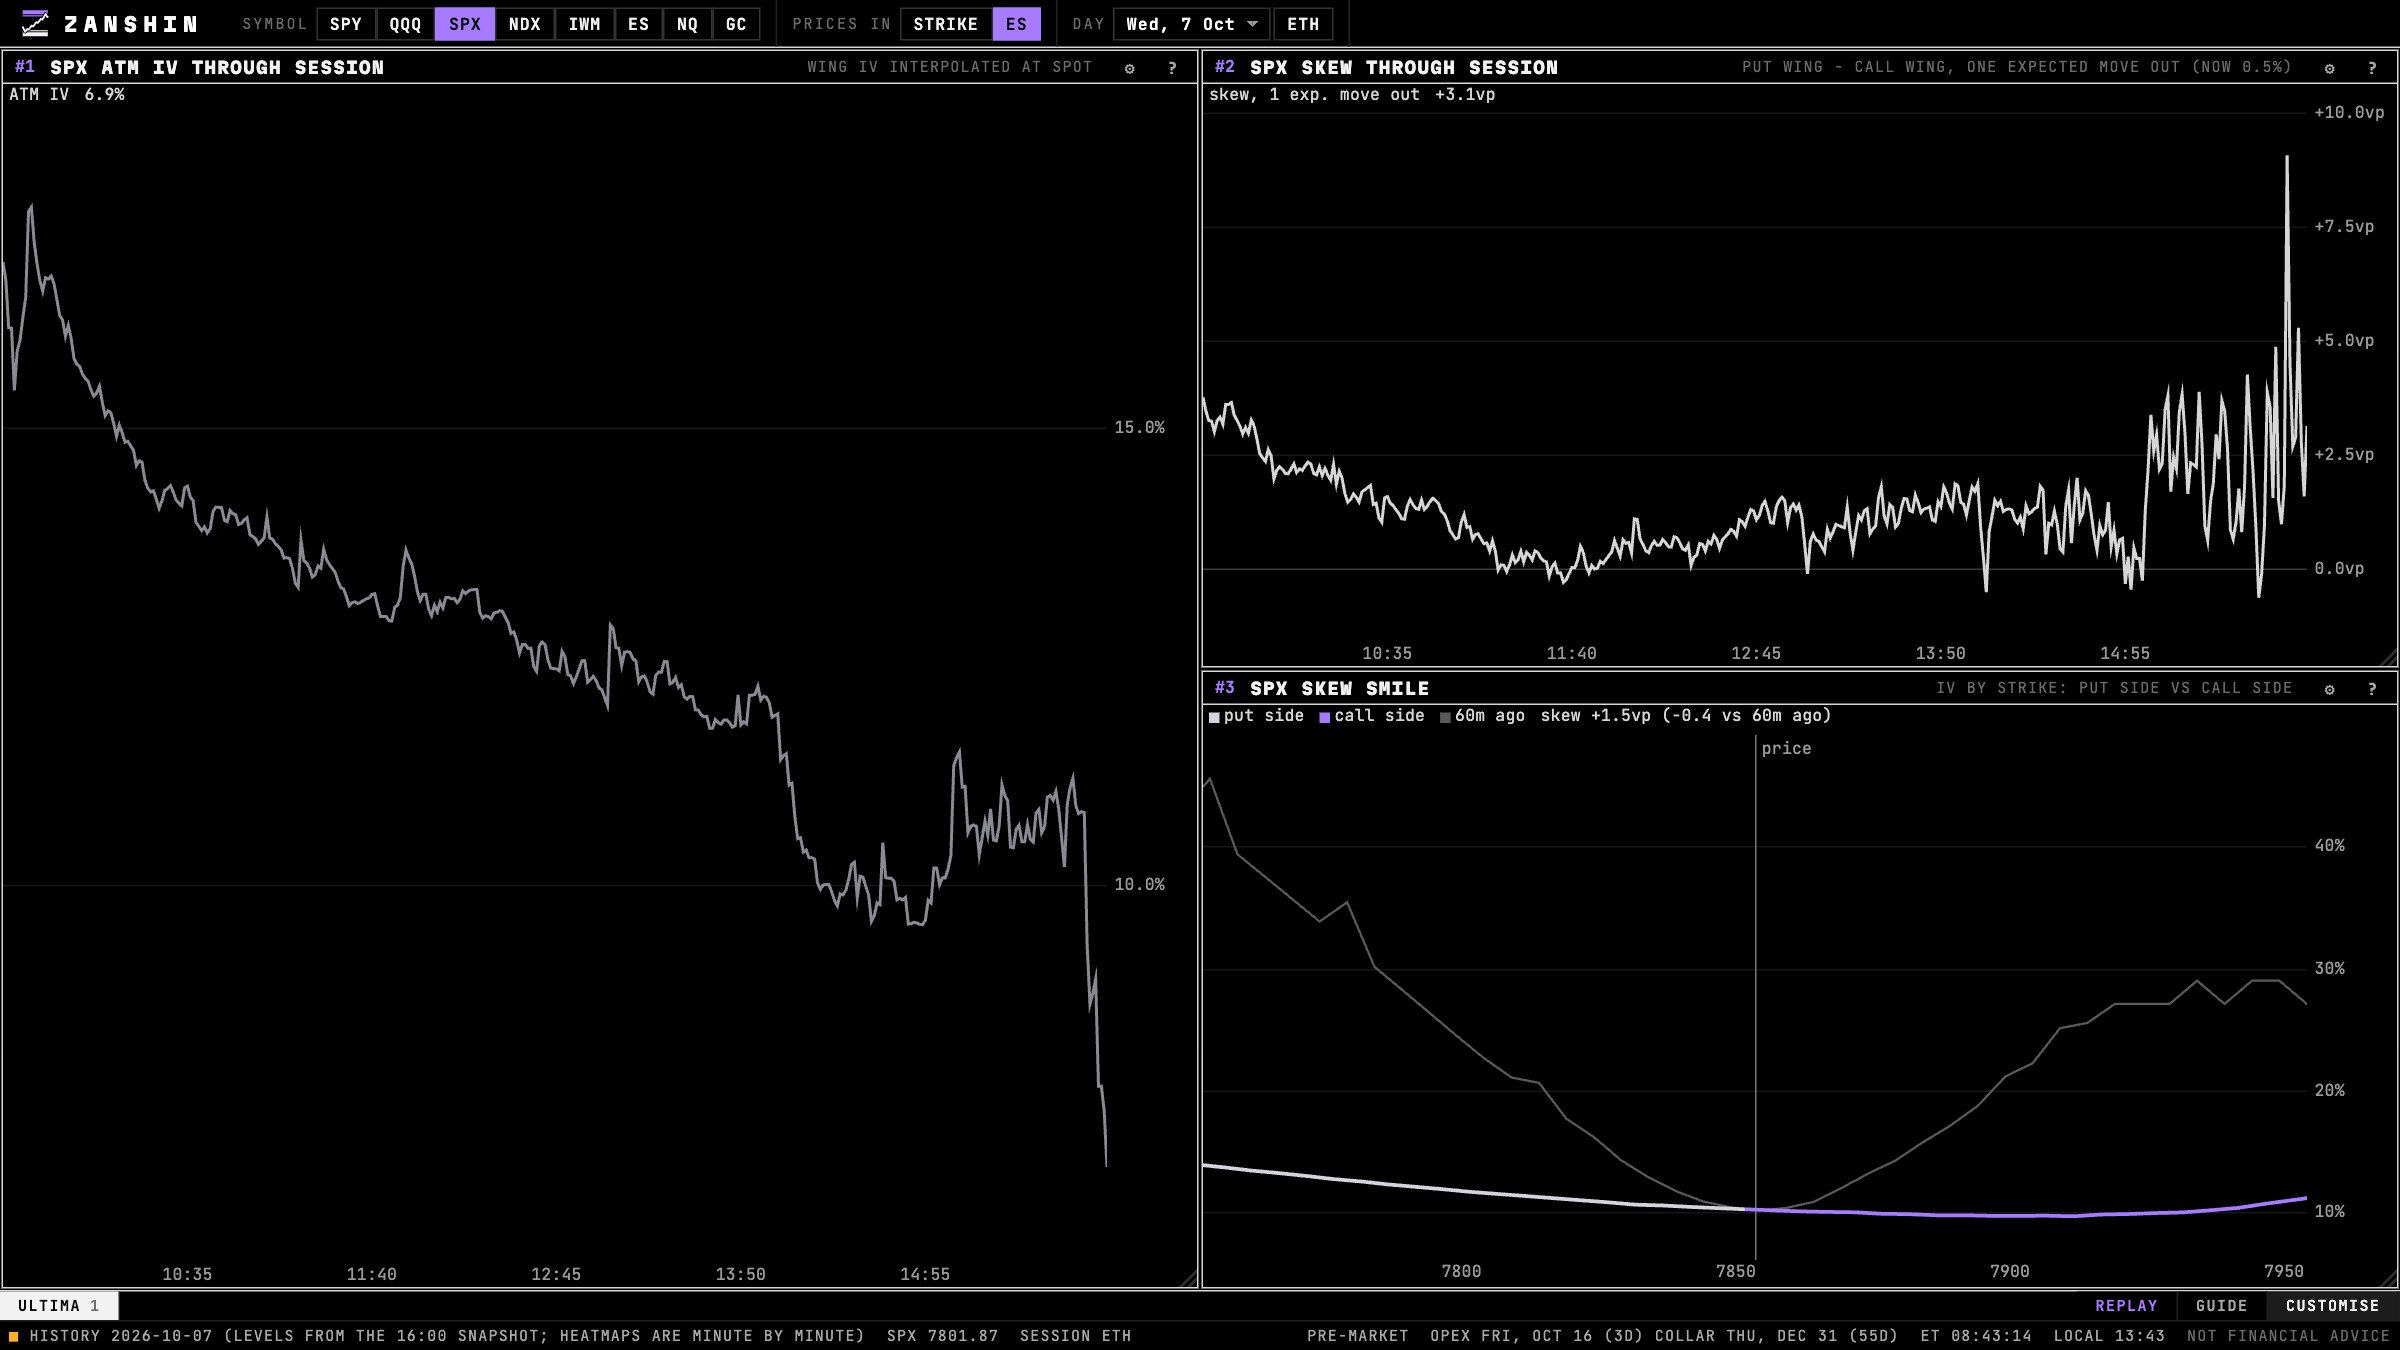Select ES symbol

coord(639,24)
